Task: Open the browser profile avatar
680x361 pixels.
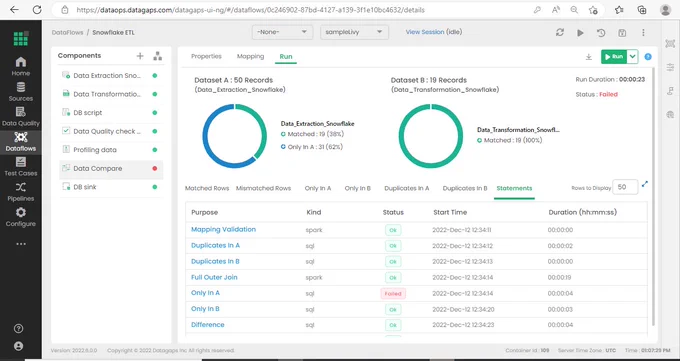Action: point(665,10)
